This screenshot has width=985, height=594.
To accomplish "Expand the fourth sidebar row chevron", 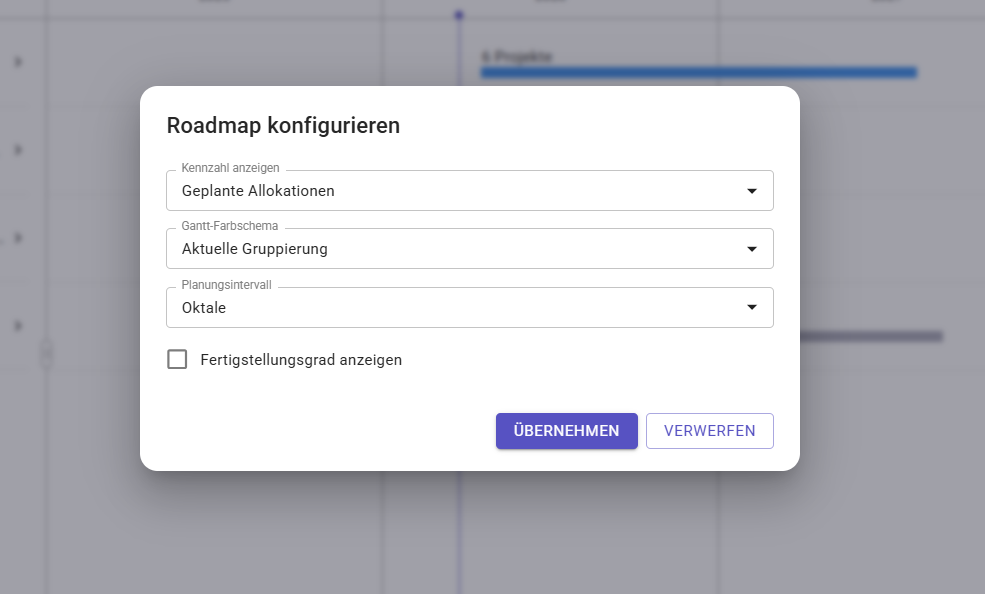I will (x=16, y=325).
